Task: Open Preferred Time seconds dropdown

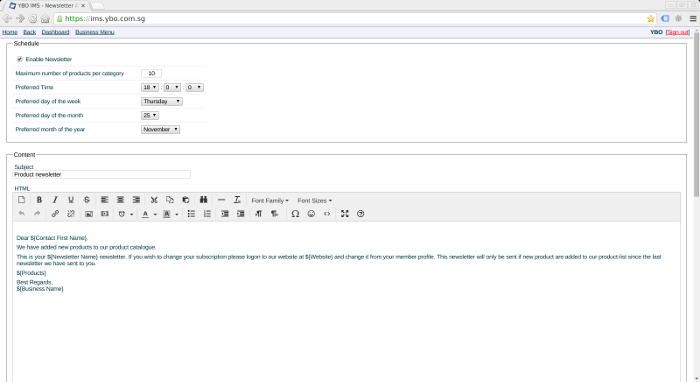Action: tap(194, 87)
